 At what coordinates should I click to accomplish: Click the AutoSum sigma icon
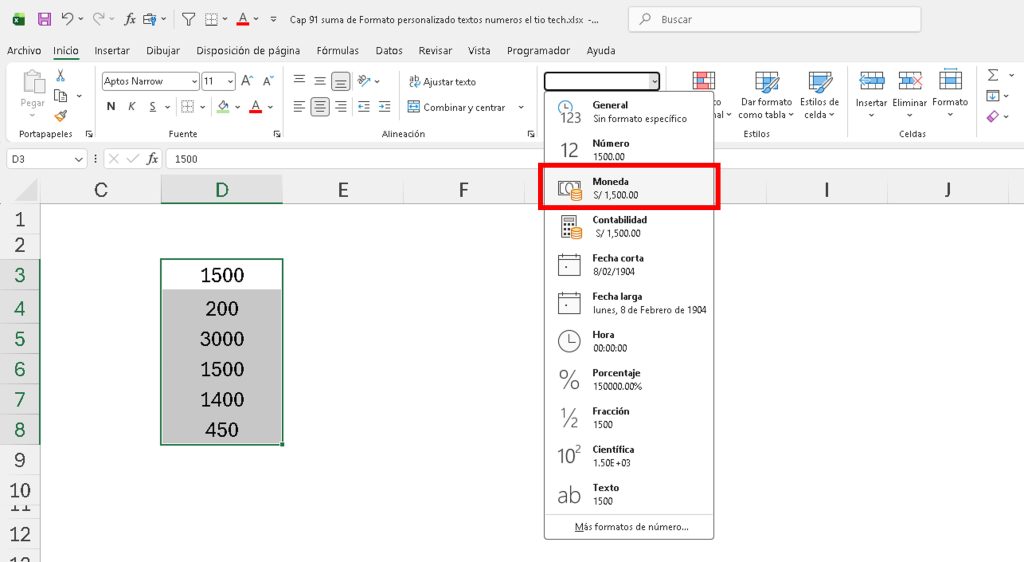992,76
